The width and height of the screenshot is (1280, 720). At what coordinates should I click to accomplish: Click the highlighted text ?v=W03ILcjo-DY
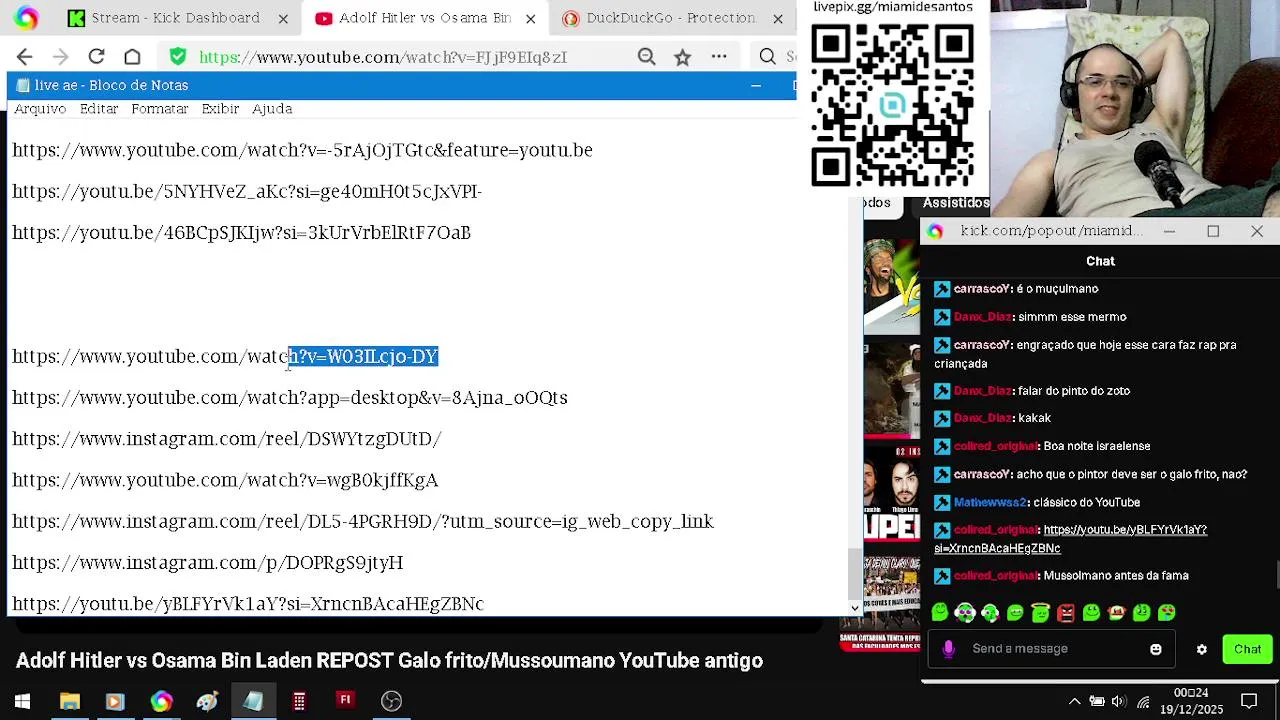point(363,356)
